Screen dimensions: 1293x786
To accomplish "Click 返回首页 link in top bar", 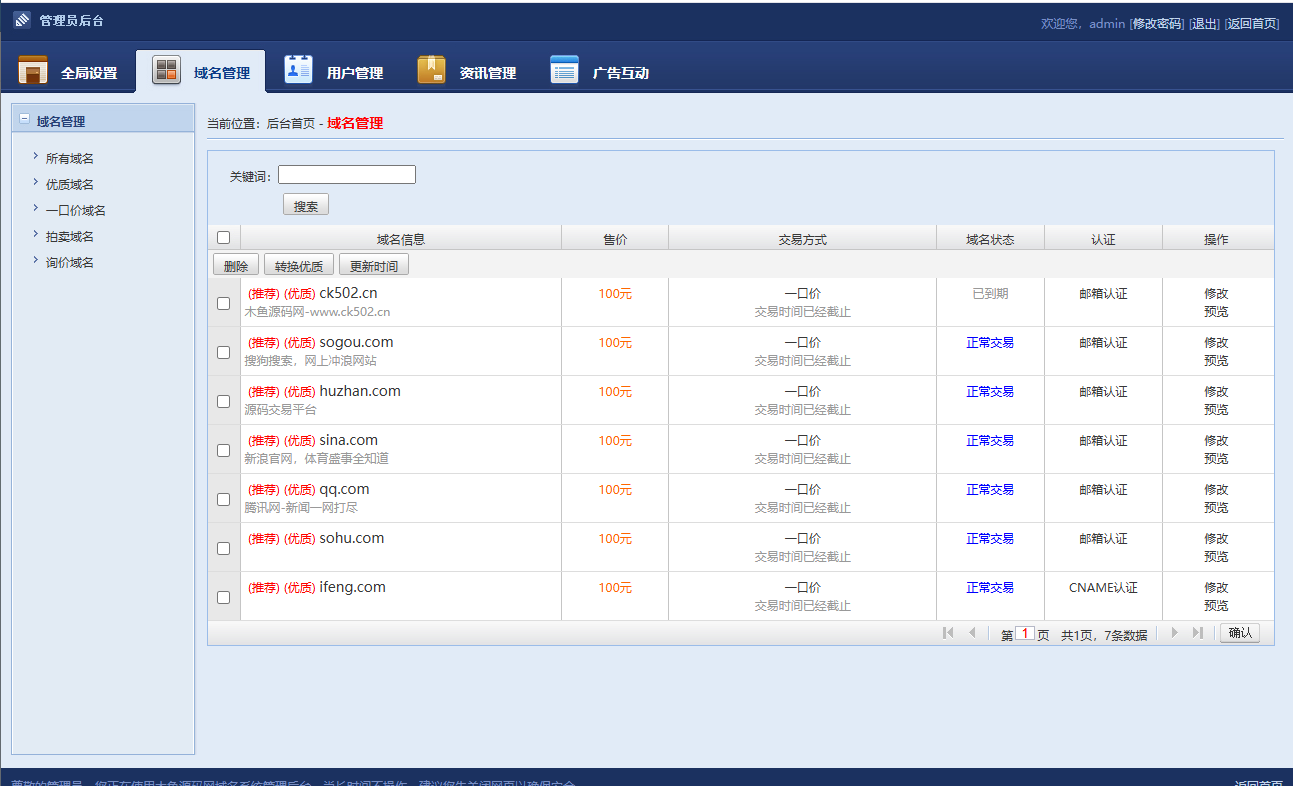I will (1252, 24).
